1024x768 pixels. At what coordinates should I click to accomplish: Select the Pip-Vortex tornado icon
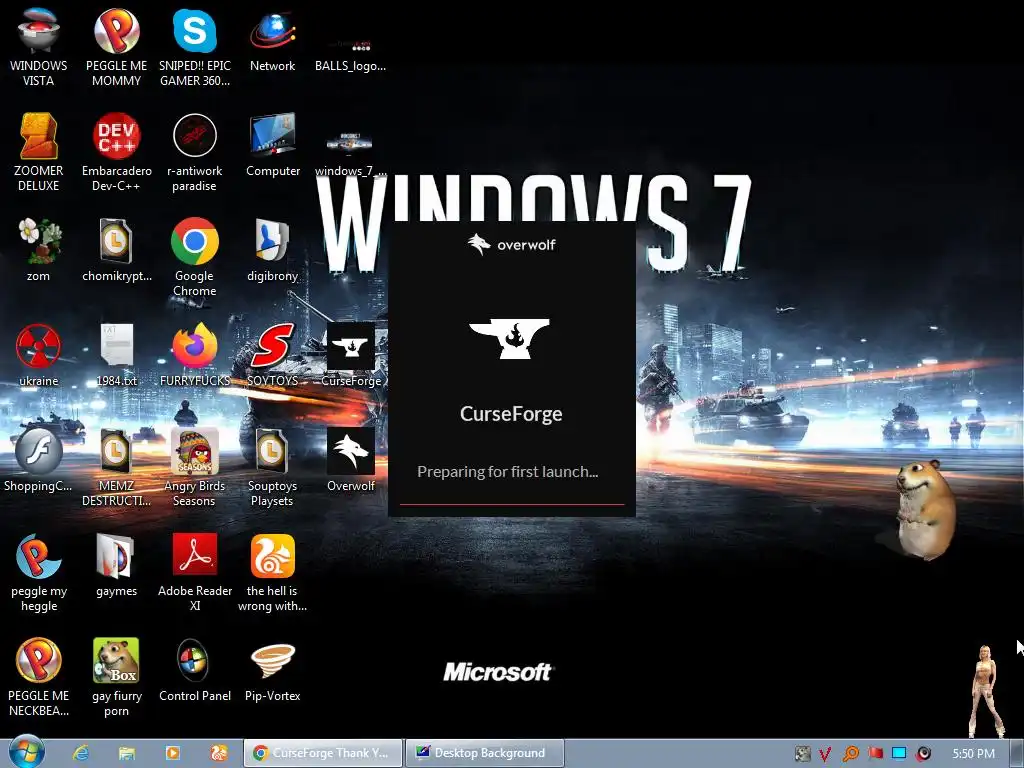pyautogui.click(x=272, y=671)
